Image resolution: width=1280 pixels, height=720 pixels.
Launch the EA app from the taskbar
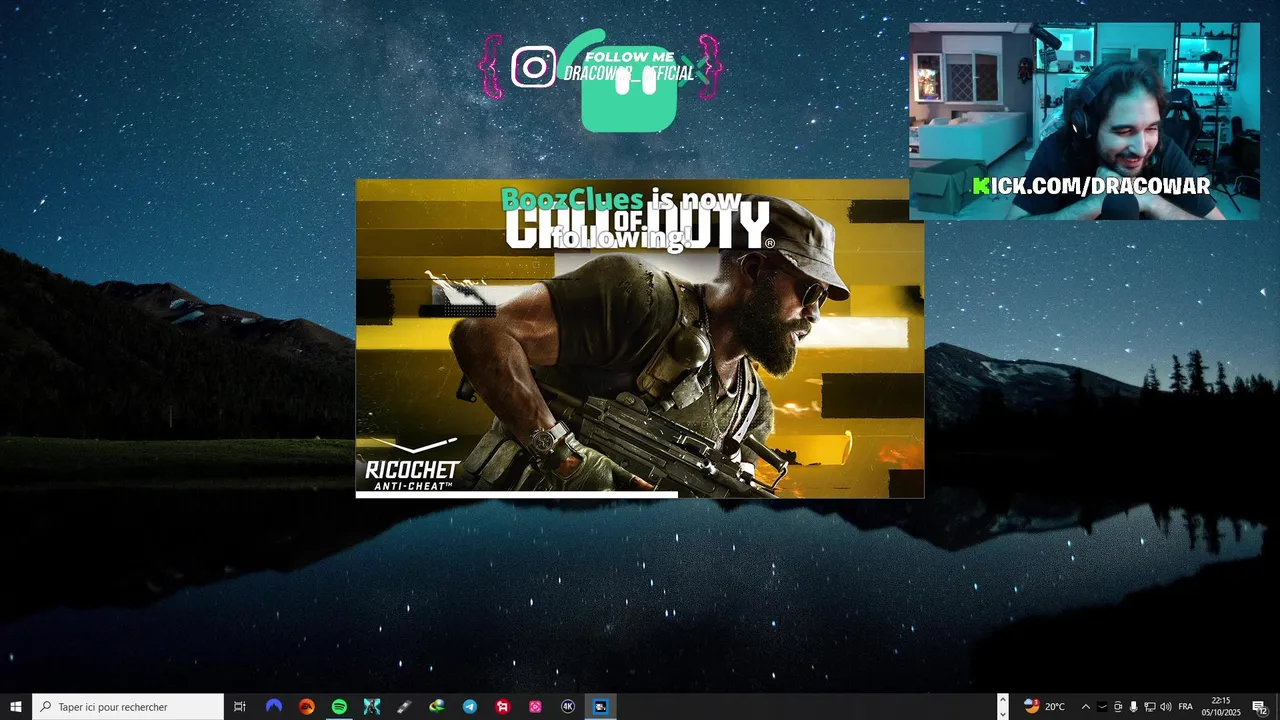point(307,706)
